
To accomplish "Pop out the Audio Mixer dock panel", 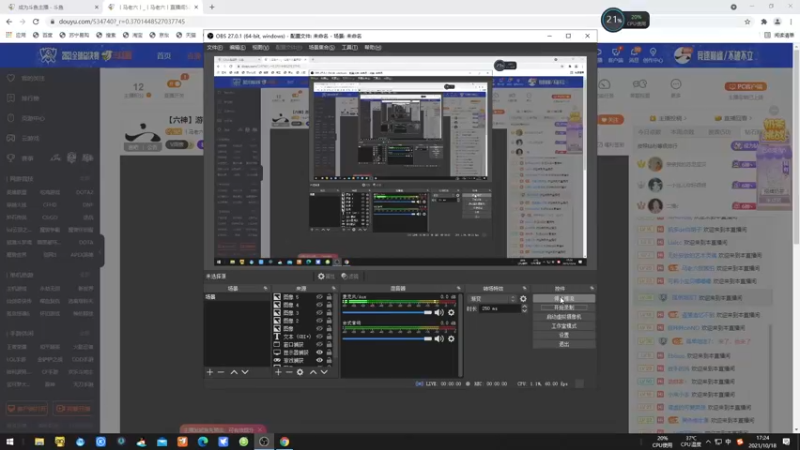I will pyautogui.click(x=458, y=288).
